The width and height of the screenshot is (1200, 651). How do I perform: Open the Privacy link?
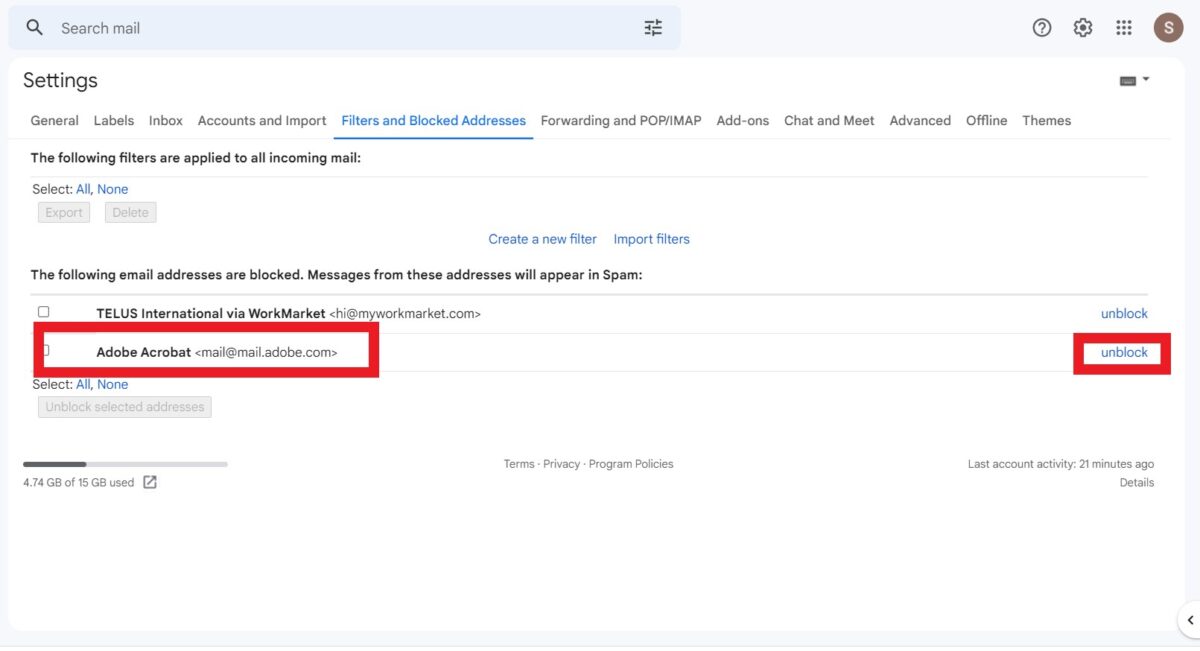[562, 464]
